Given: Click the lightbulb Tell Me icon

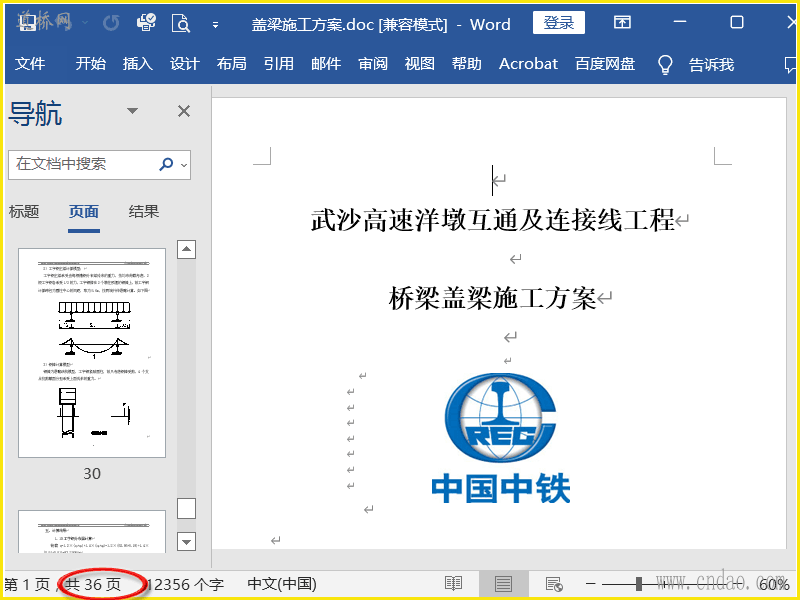Looking at the screenshot, I should pyautogui.click(x=665, y=65).
